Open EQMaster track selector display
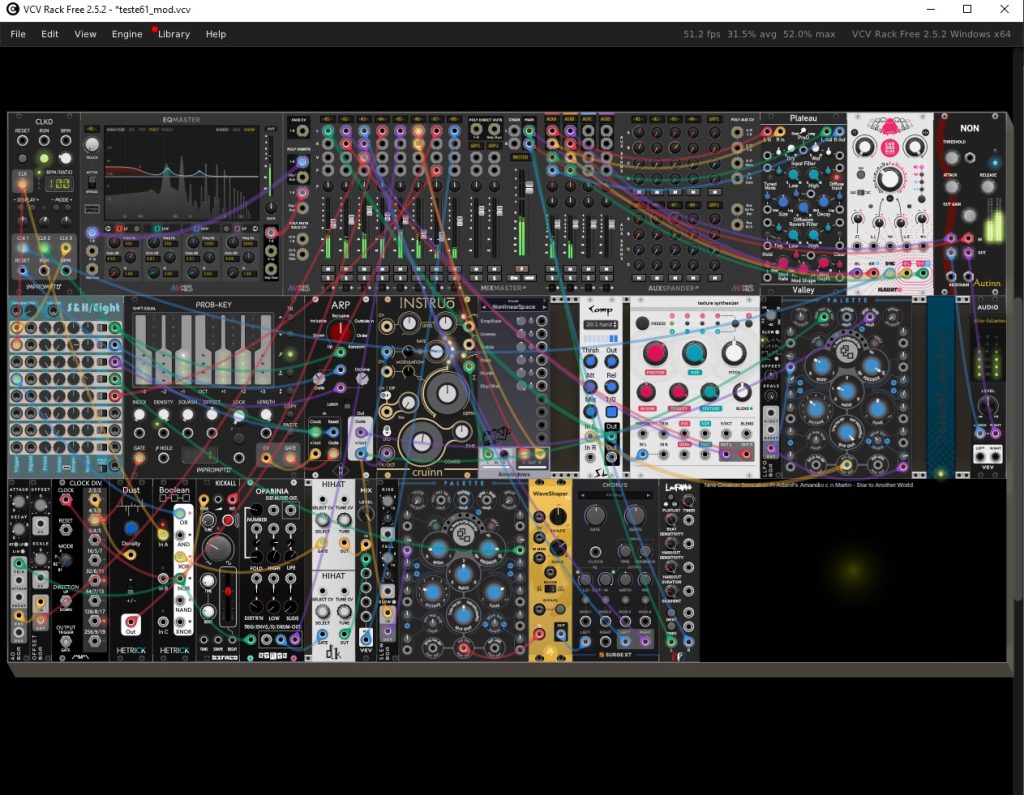The width and height of the screenshot is (1024, 795). [x=91, y=129]
